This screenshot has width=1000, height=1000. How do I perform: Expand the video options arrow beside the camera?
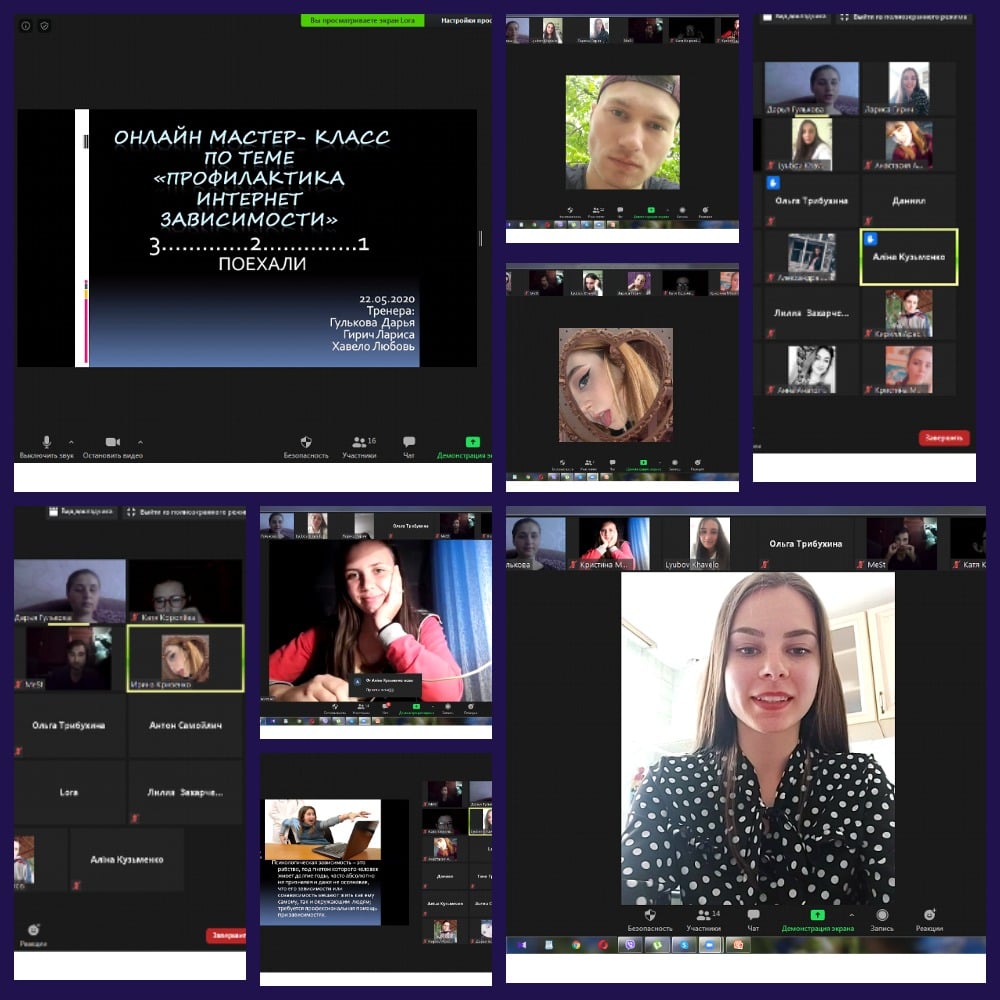point(140,441)
